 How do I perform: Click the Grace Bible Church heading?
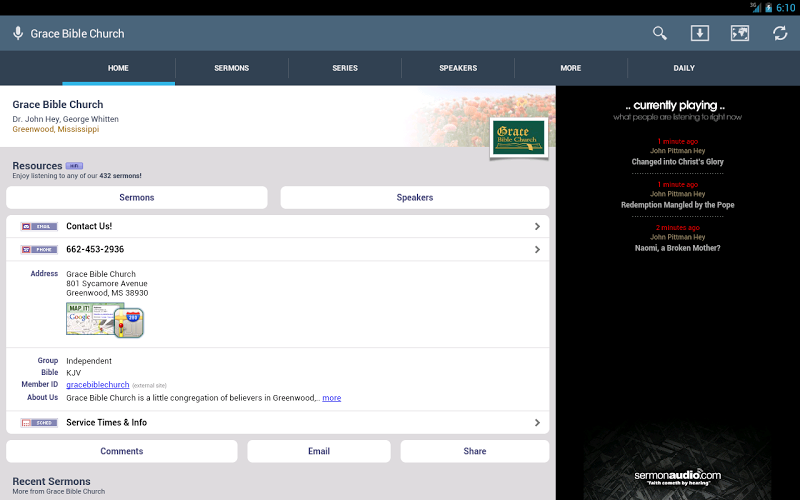click(x=58, y=105)
